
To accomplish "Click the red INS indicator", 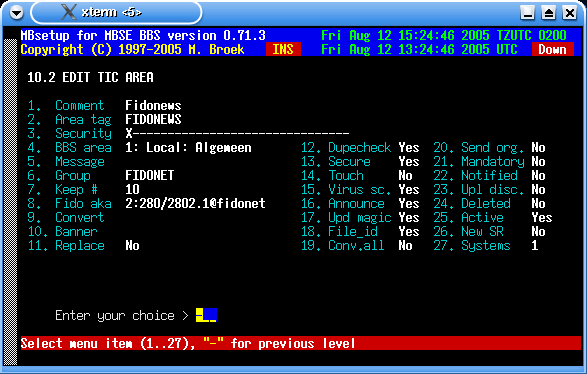I will (x=283, y=49).
